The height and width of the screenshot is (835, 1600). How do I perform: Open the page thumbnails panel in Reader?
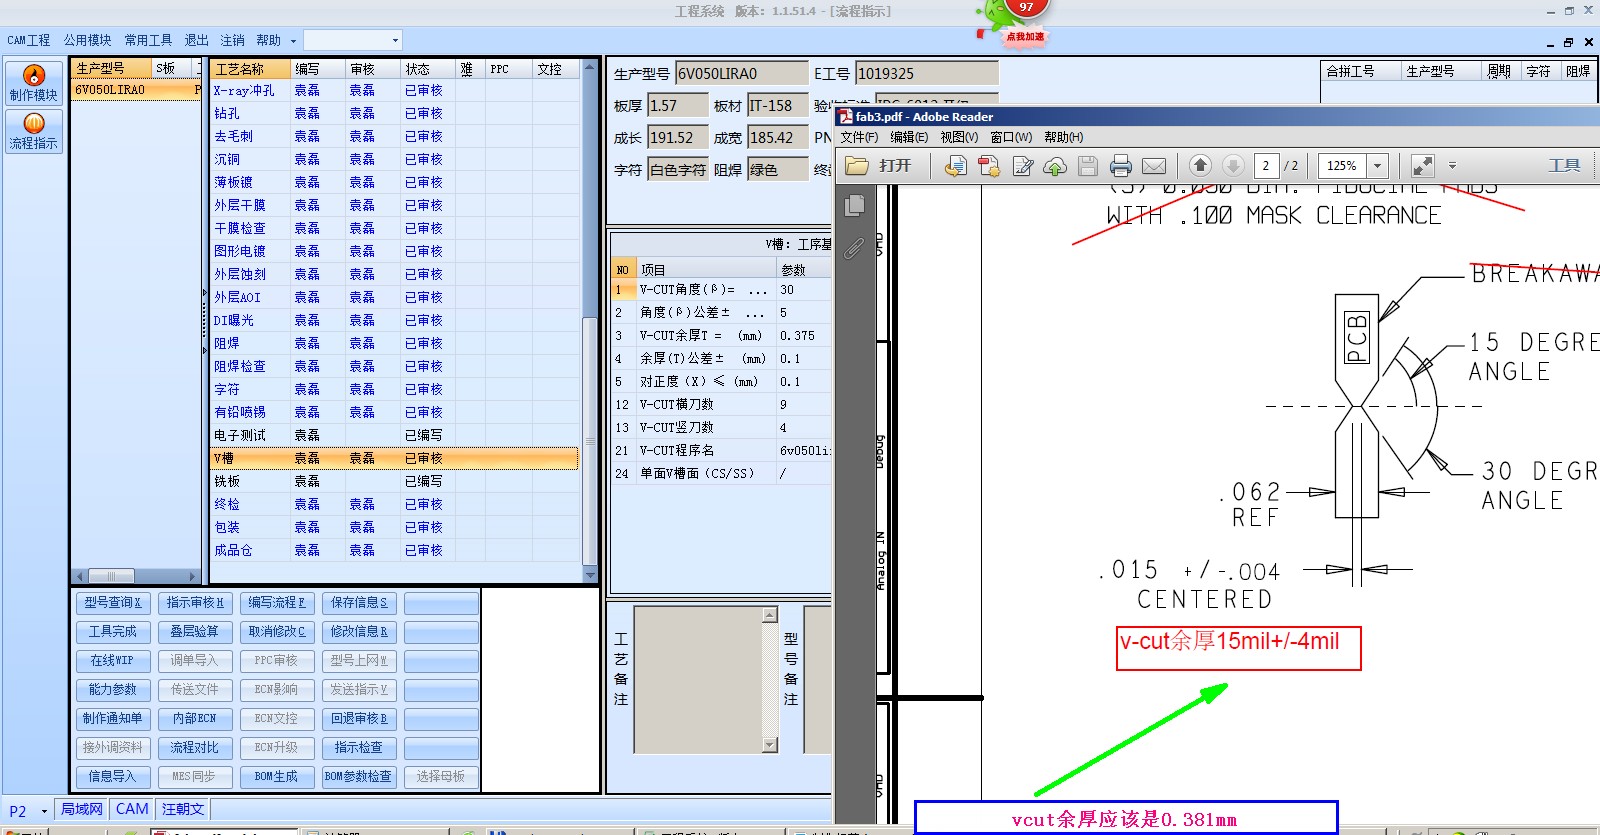pos(855,206)
